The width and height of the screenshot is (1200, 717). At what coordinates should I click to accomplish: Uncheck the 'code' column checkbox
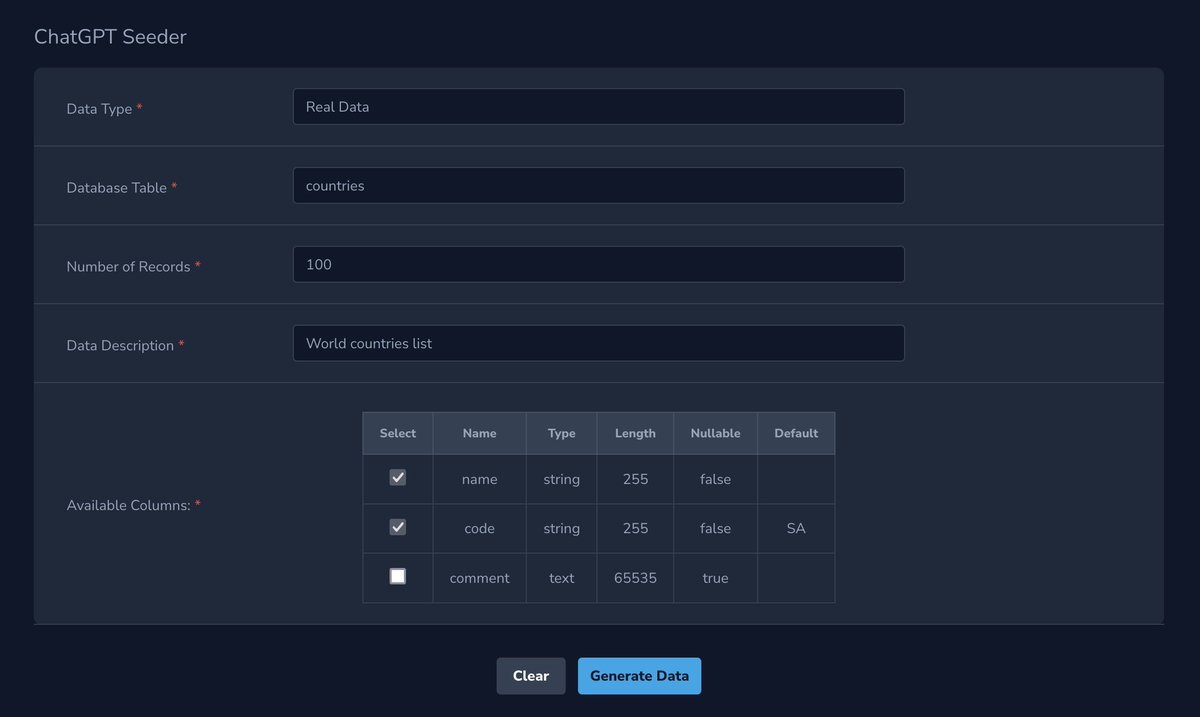point(397,527)
